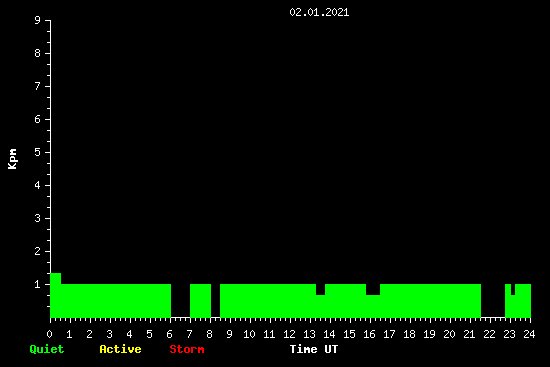Image resolution: width=550 pixels, height=367 pixels.
Task: Click the green bar between hours 7 and 8
Action: click(x=200, y=301)
